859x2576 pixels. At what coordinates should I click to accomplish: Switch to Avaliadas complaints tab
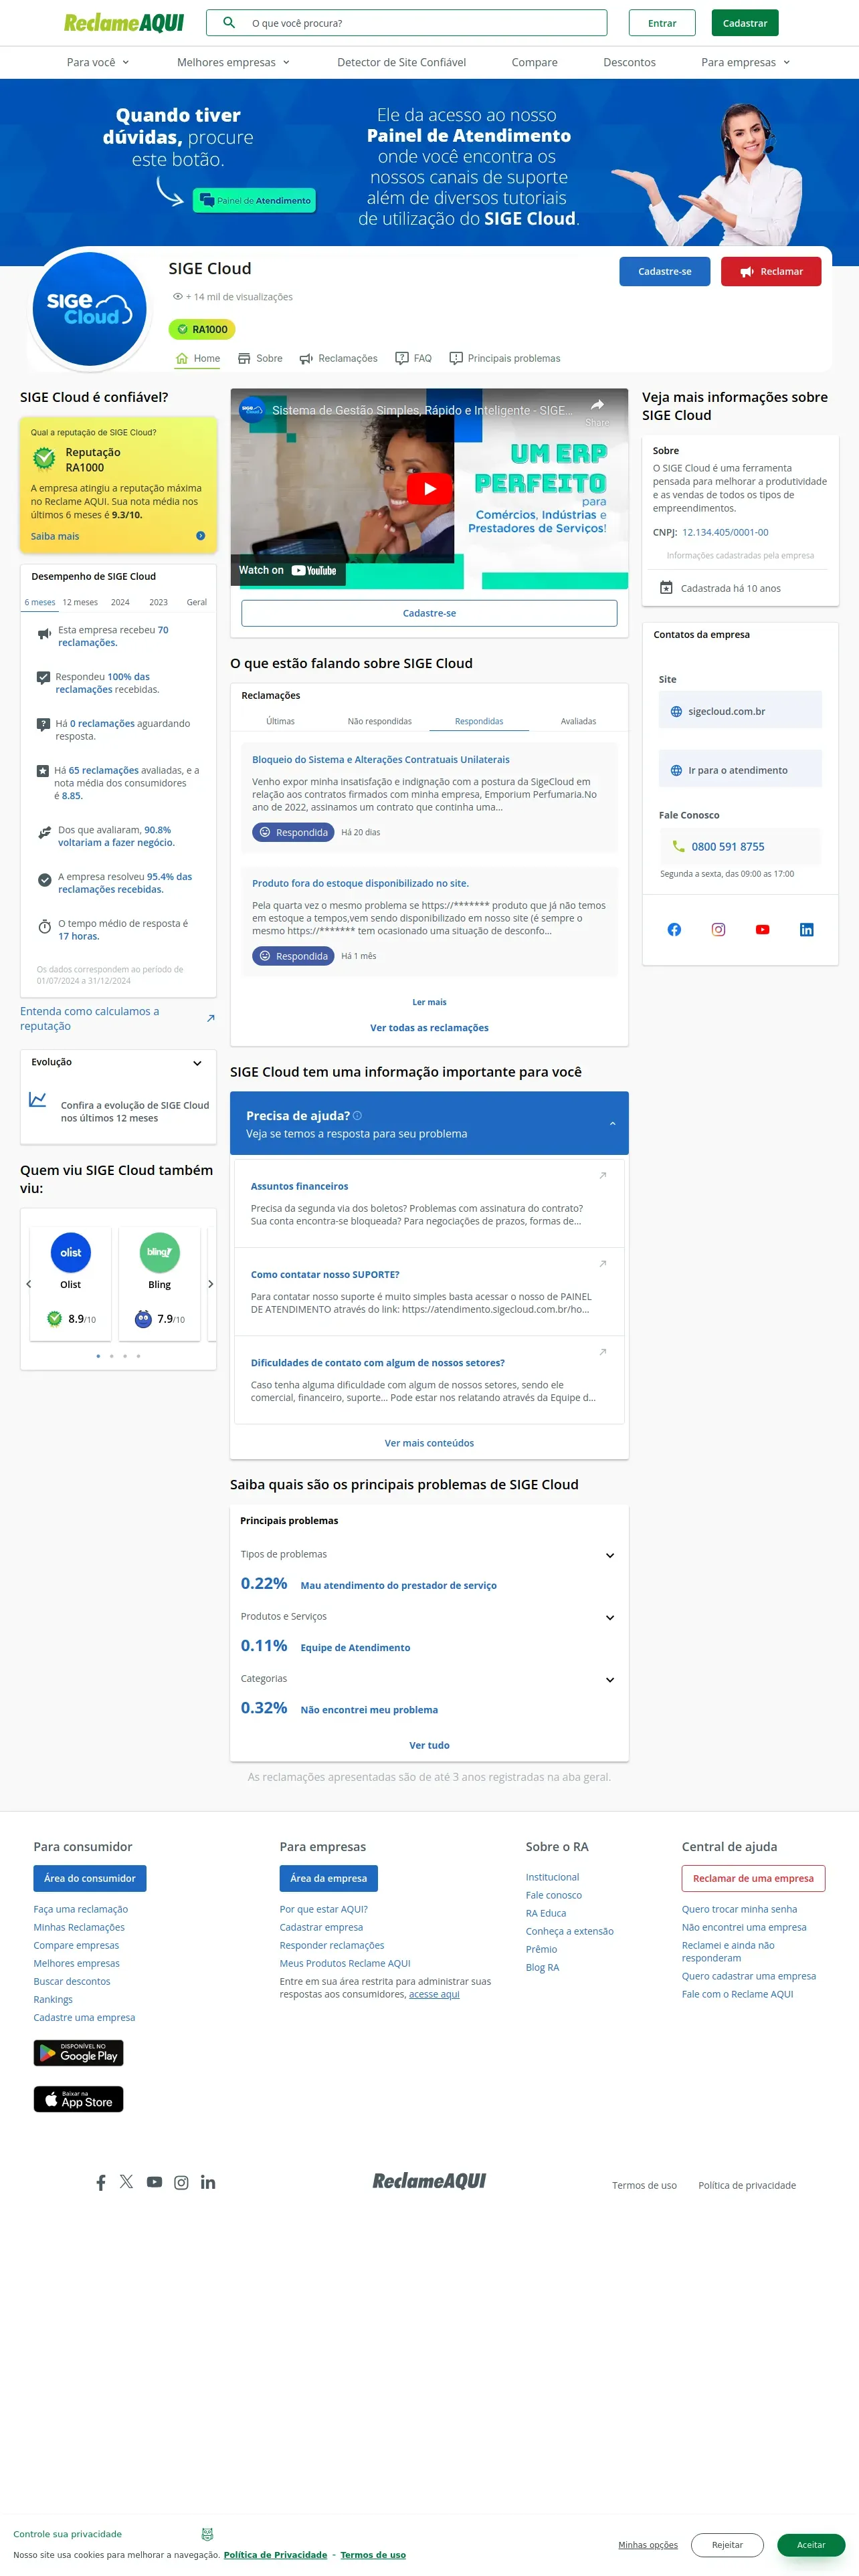pyautogui.click(x=578, y=721)
